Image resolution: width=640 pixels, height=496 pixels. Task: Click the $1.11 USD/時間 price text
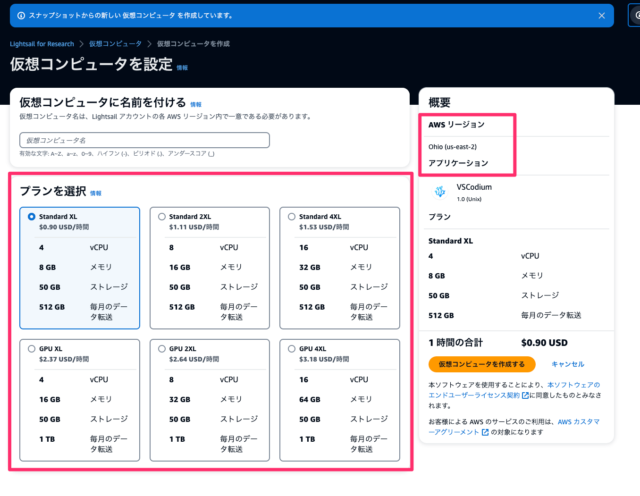[194, 227]
